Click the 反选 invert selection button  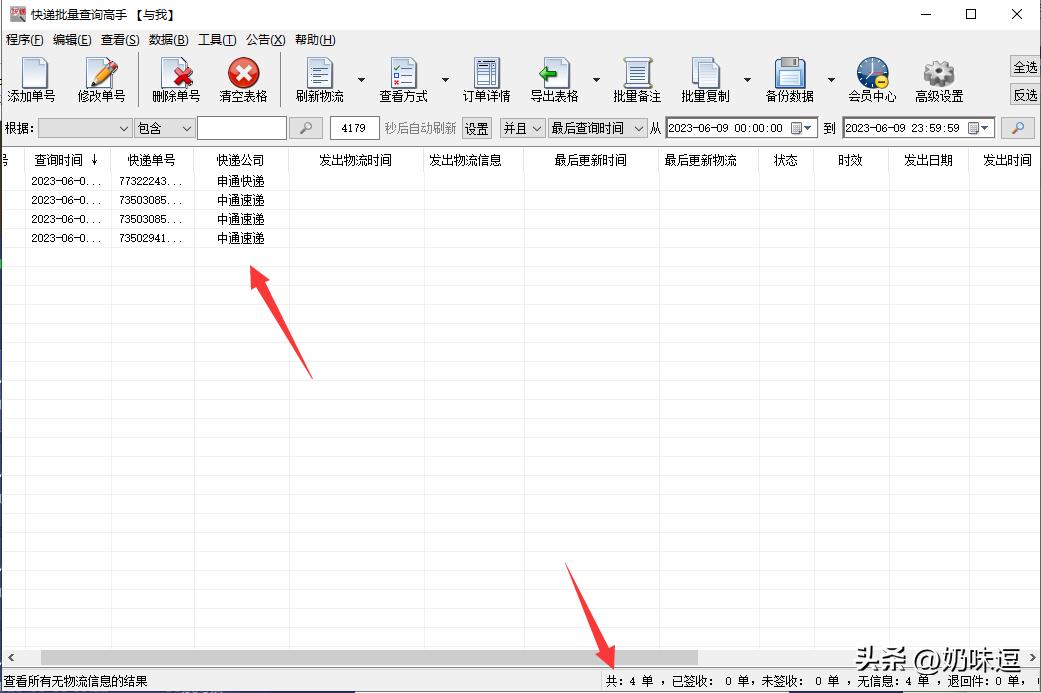[1025, 95]
